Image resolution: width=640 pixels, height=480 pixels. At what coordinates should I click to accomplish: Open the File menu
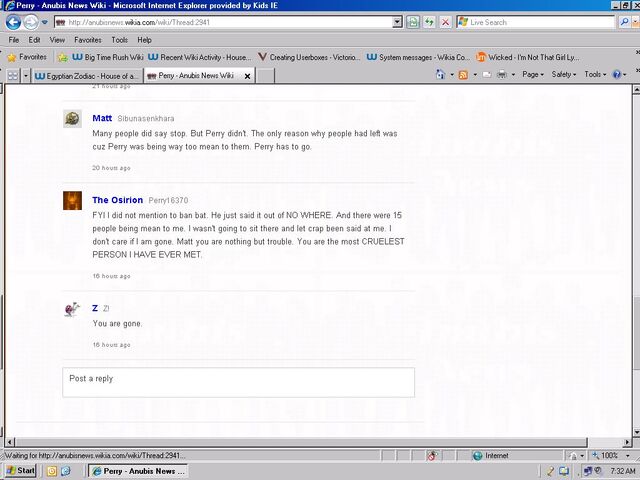[13, 40]
